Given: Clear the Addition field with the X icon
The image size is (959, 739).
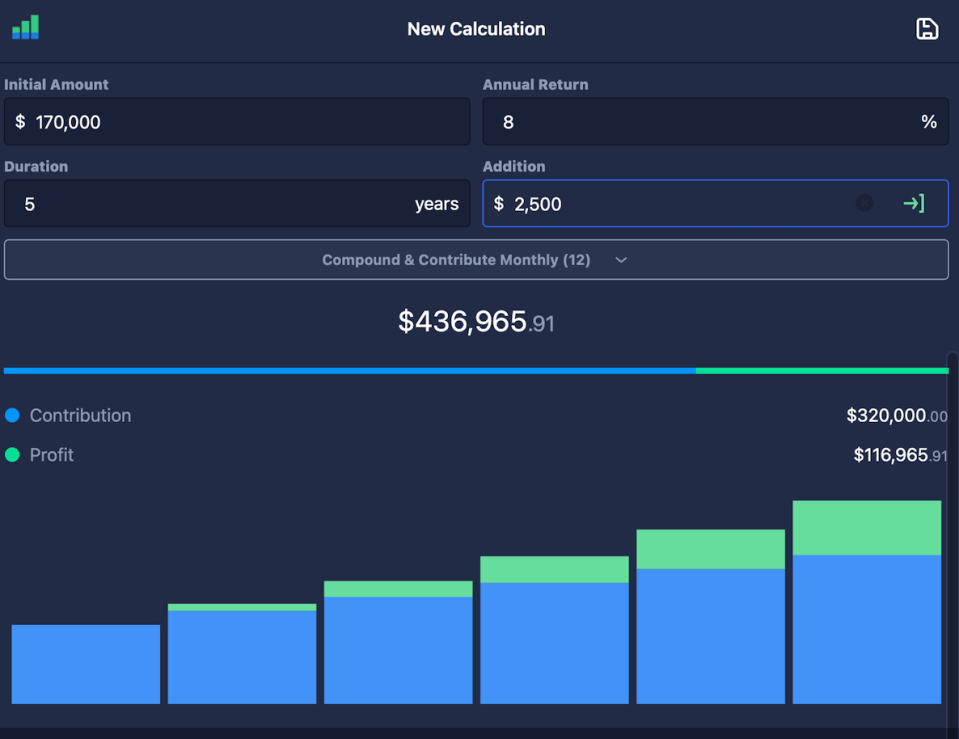Looking at the screenshot, I should 864,204.
